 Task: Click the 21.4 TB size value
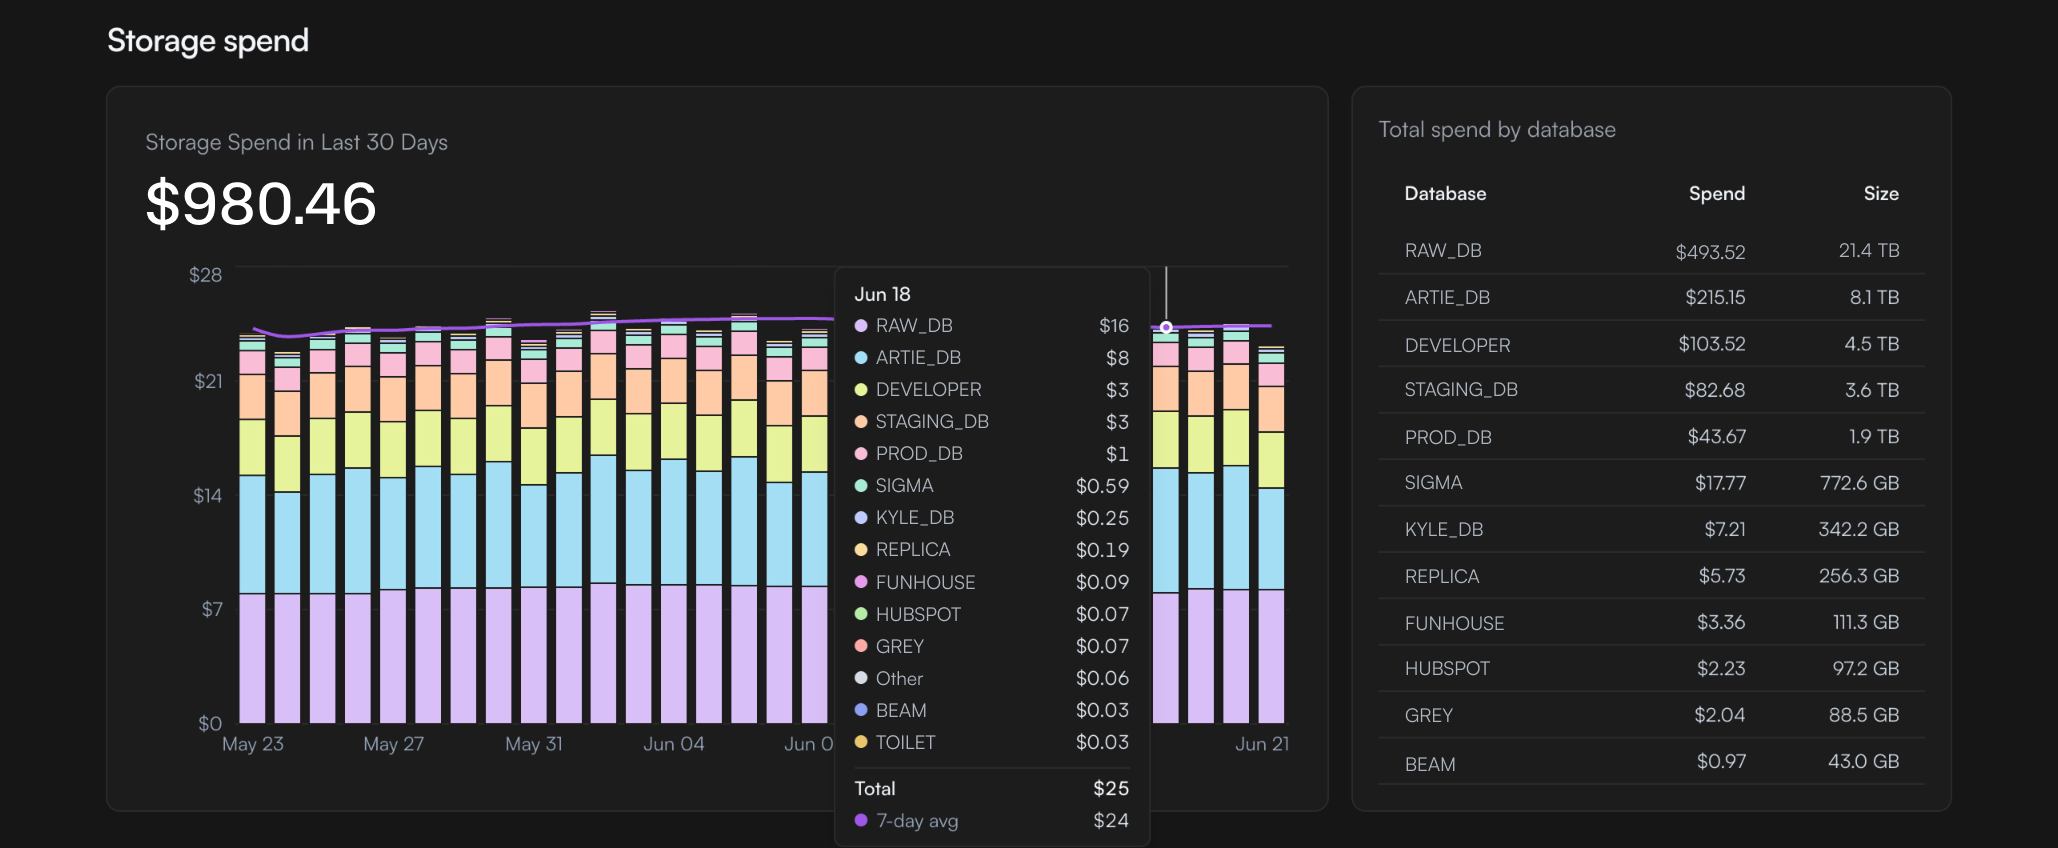(x=1868, y=251)
